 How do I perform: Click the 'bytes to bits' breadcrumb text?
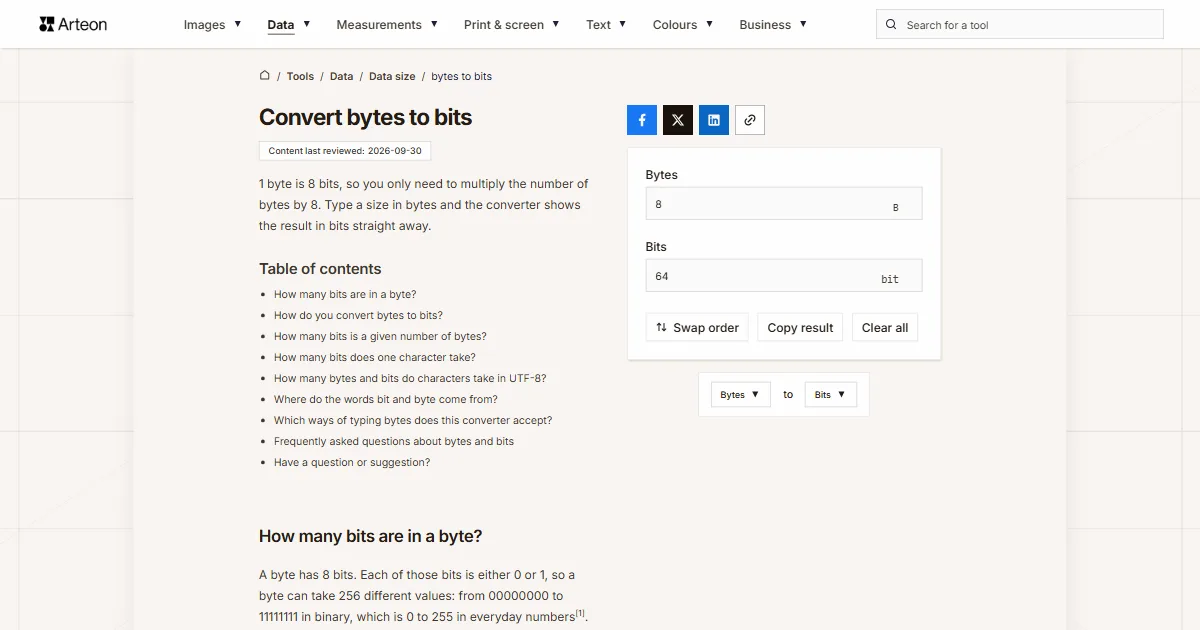[462, 76]
